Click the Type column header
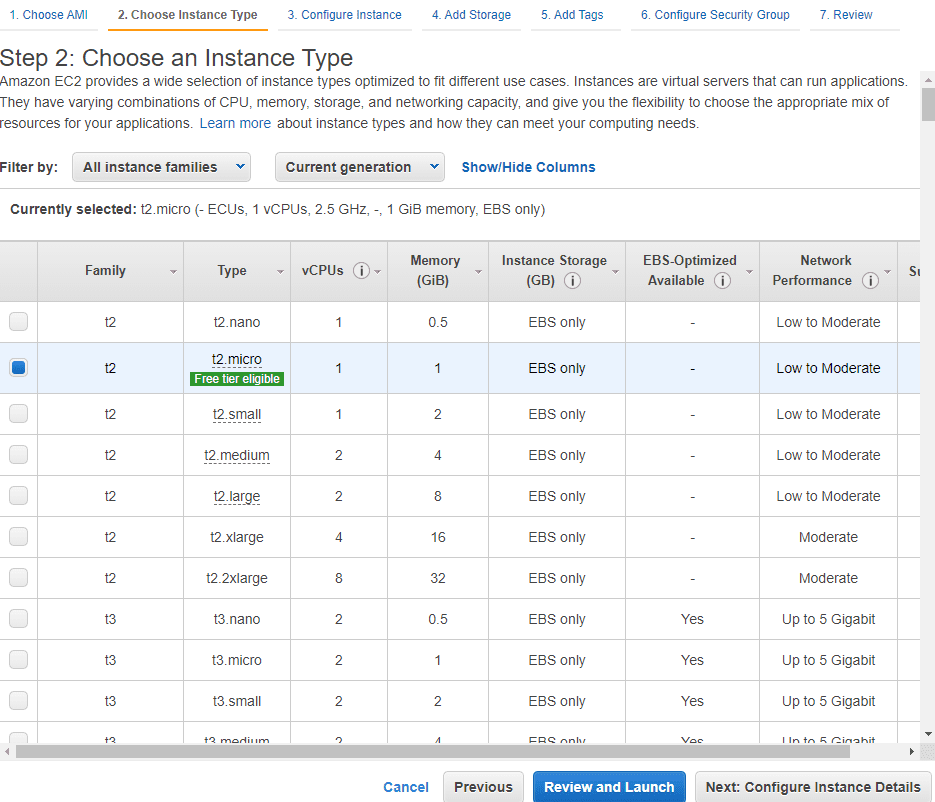Screen dimensions: 935x802 point(237,271)
